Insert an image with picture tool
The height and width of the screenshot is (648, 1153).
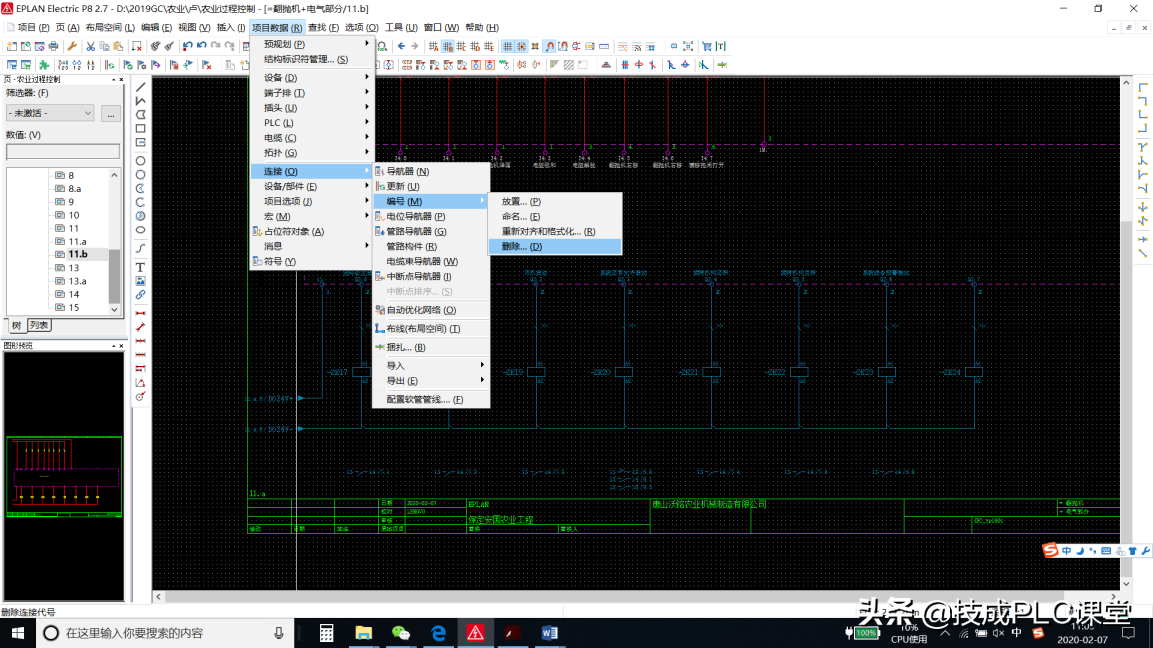tap(140, 281)
